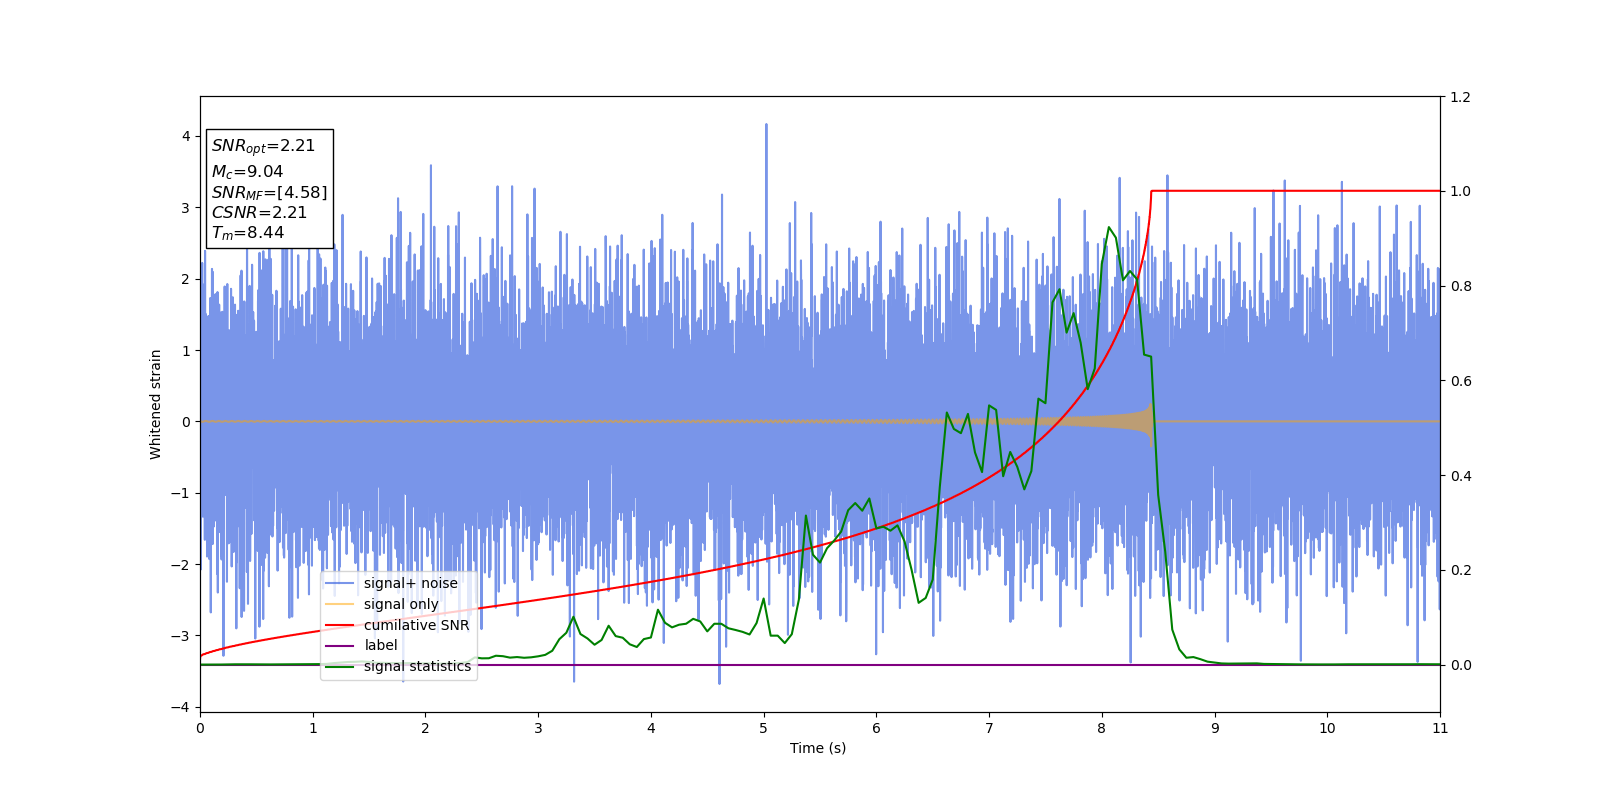The height and width of the screenshot is (800, 1600).
Task: Click the right axis tick label 1.2
Action: pyautogui.click(x=1460, y=97)
